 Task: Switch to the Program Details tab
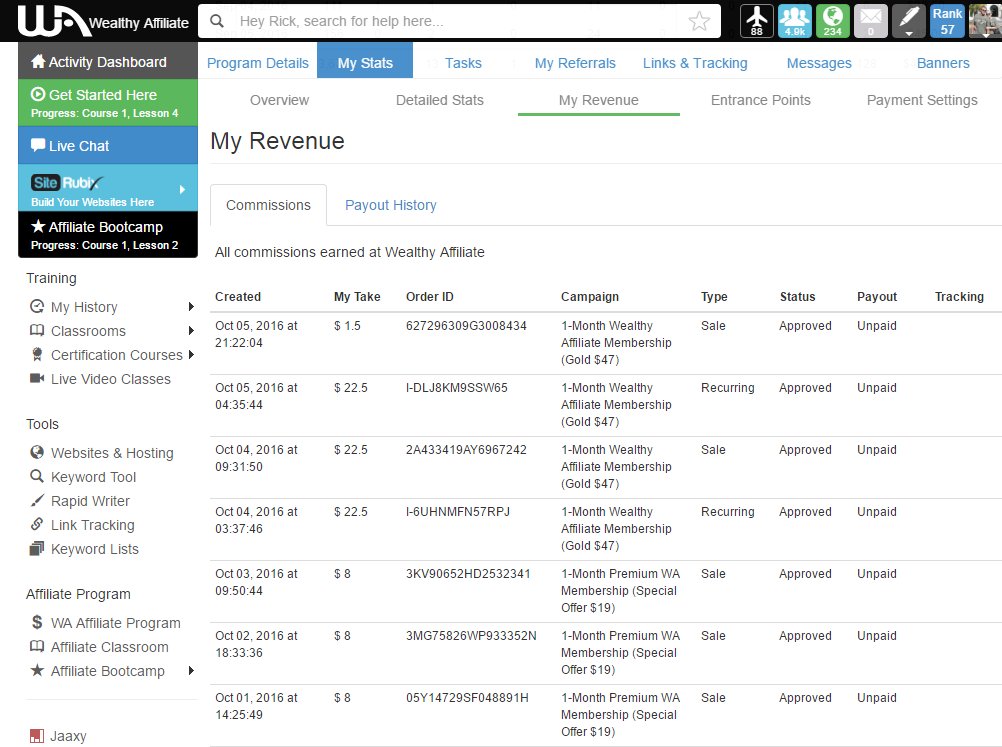pos(258,63)
